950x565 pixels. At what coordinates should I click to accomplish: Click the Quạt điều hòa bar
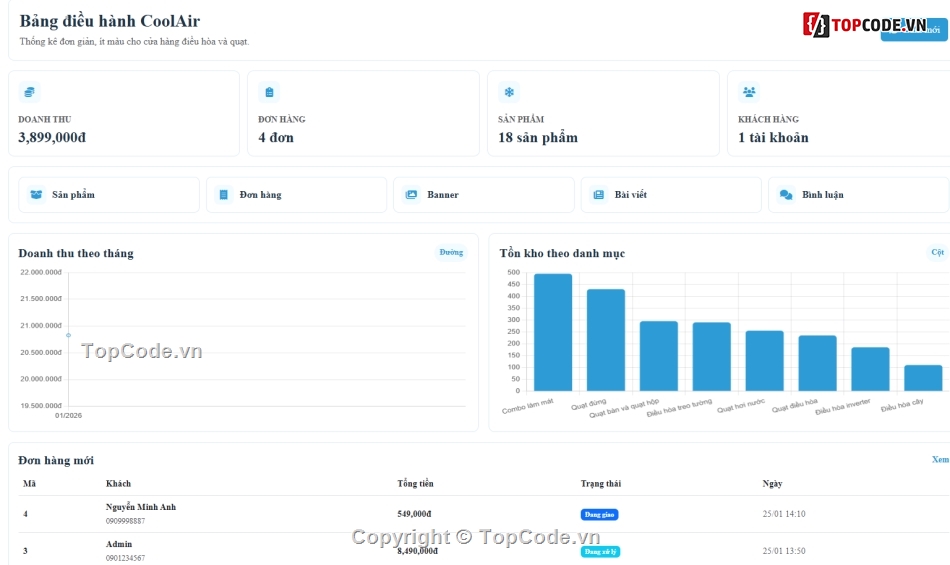pyautogui.click(x=817, y=363)
